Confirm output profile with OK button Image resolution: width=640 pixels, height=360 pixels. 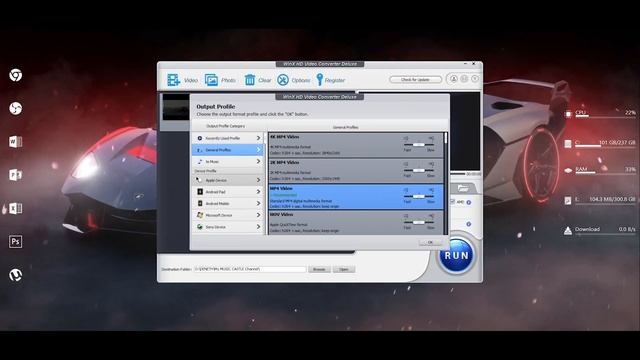(430, 242)
